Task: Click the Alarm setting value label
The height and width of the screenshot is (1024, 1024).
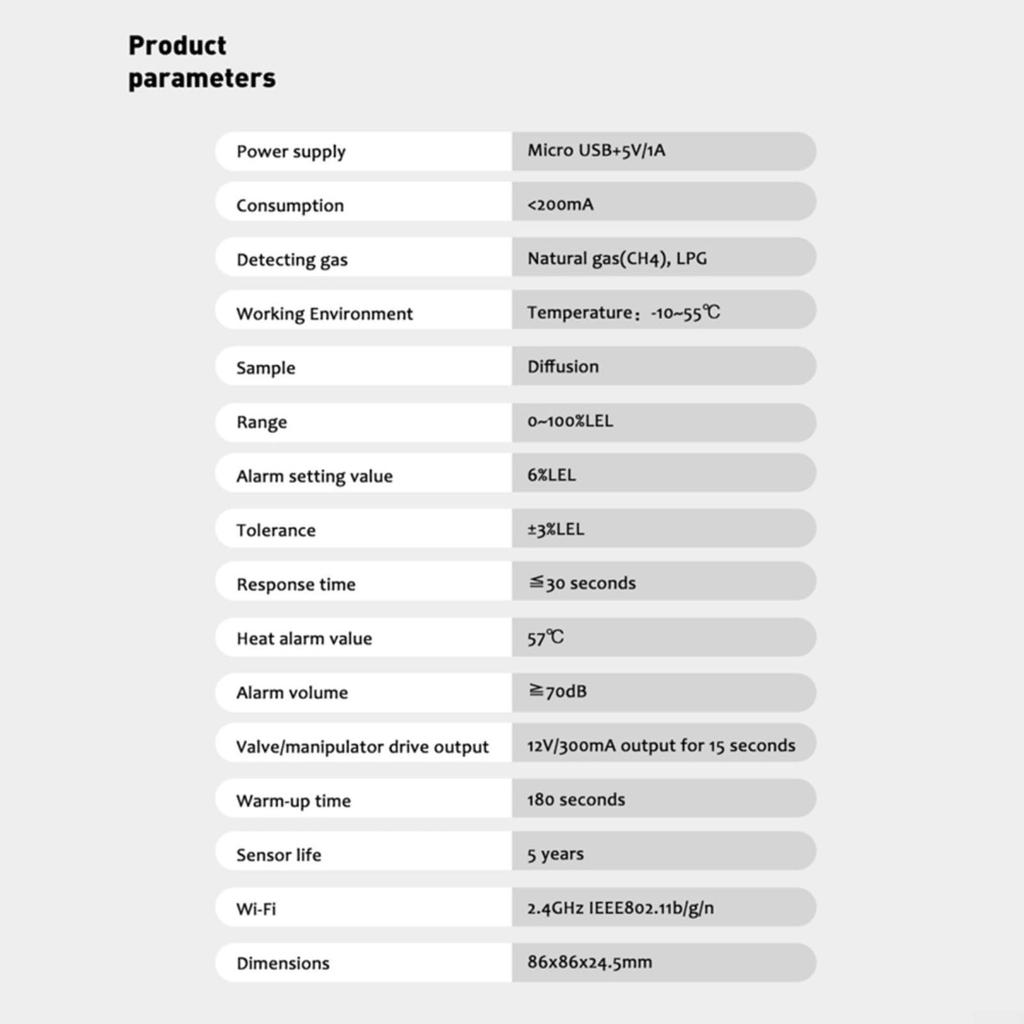Action: click(314, 476)
